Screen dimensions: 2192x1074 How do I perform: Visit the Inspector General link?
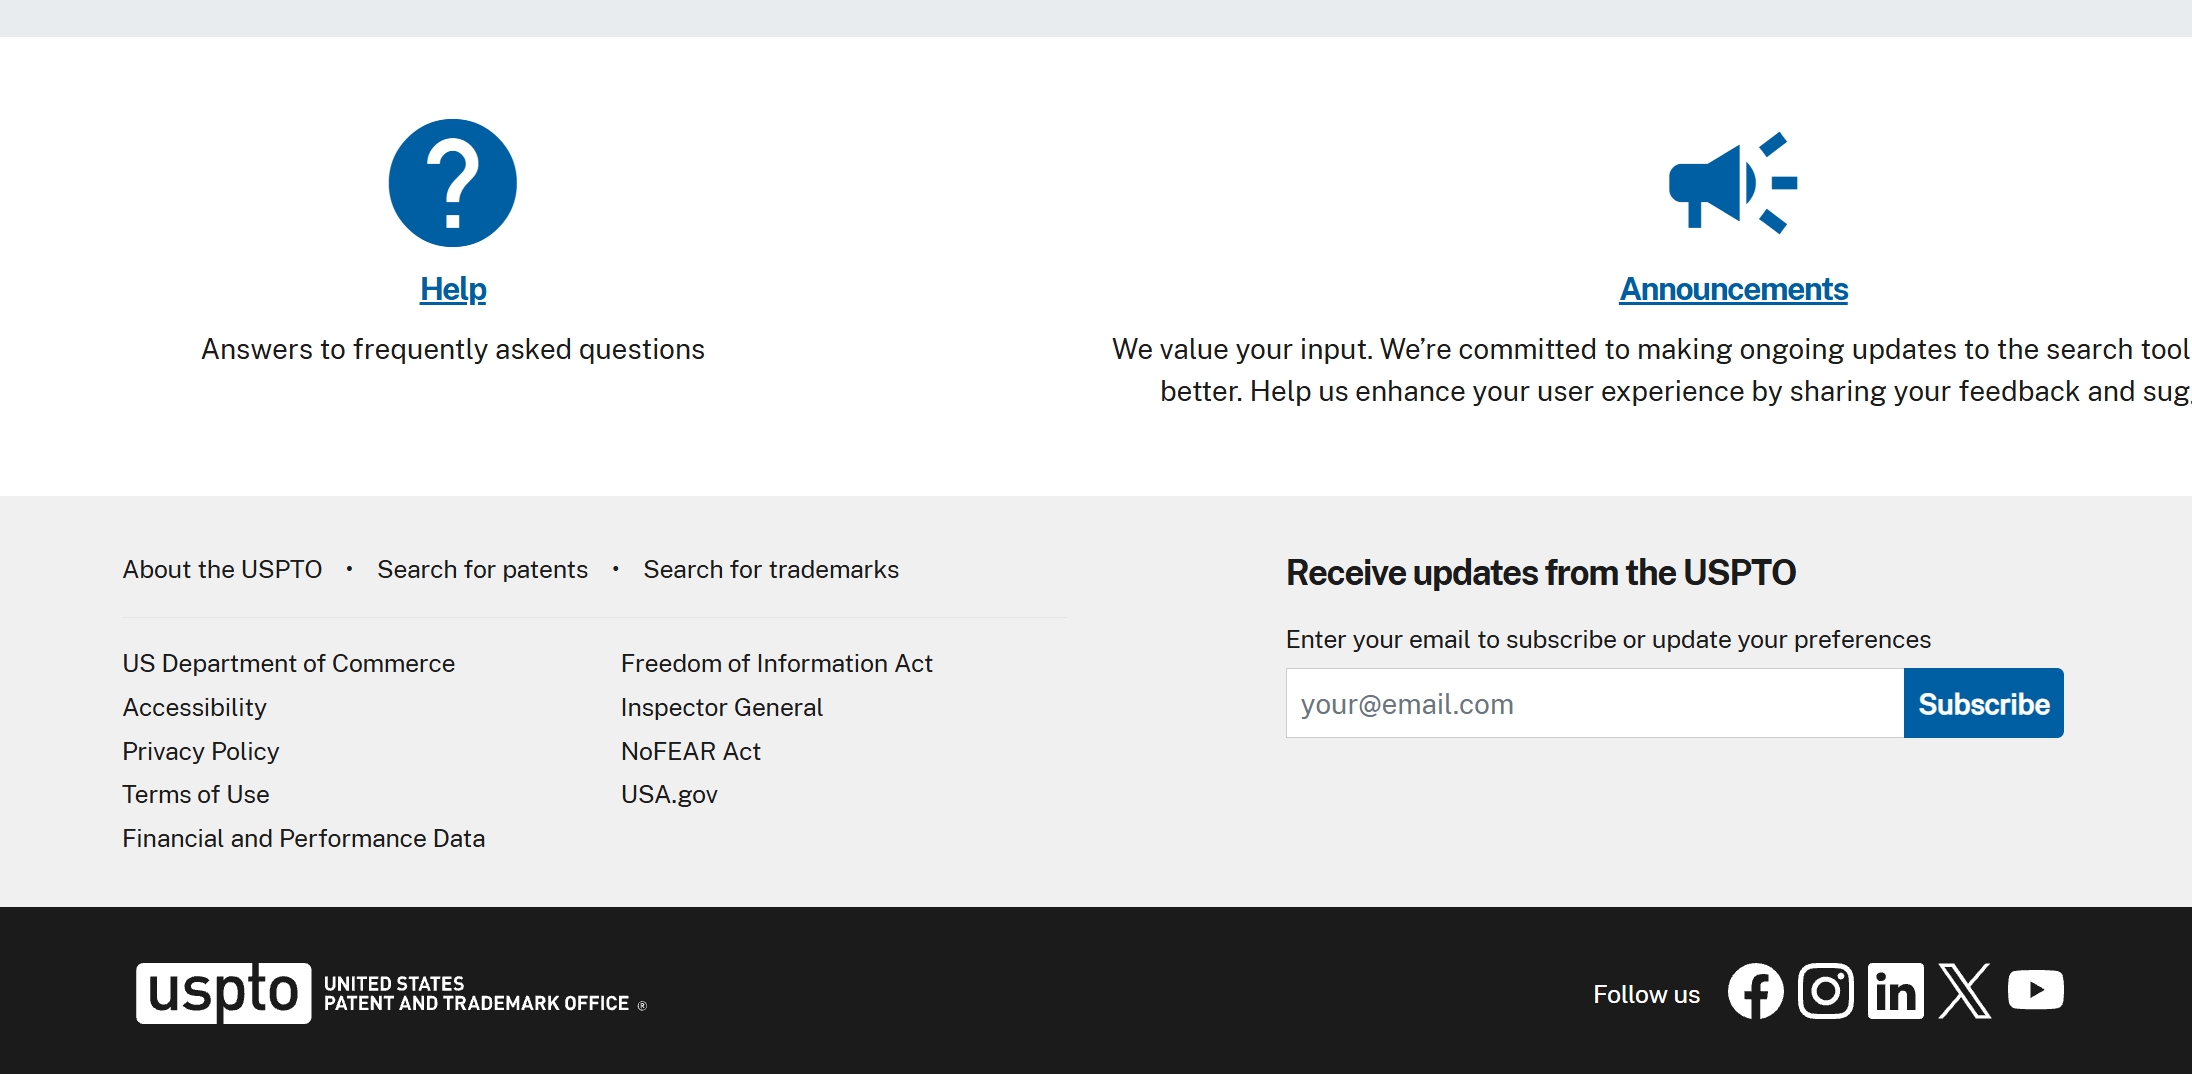pyautogui.click(x=721, y=707)
